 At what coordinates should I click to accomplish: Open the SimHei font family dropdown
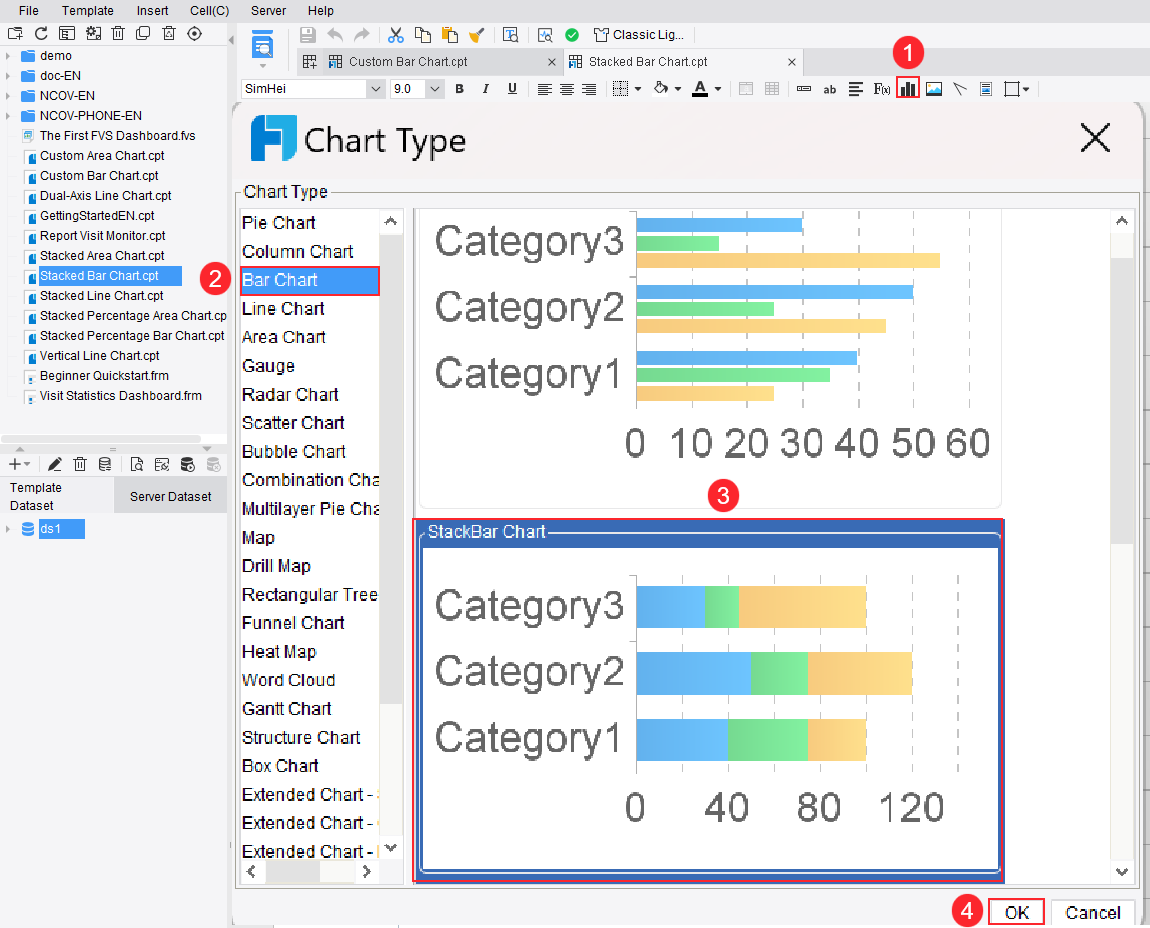[x=375, y=89]
